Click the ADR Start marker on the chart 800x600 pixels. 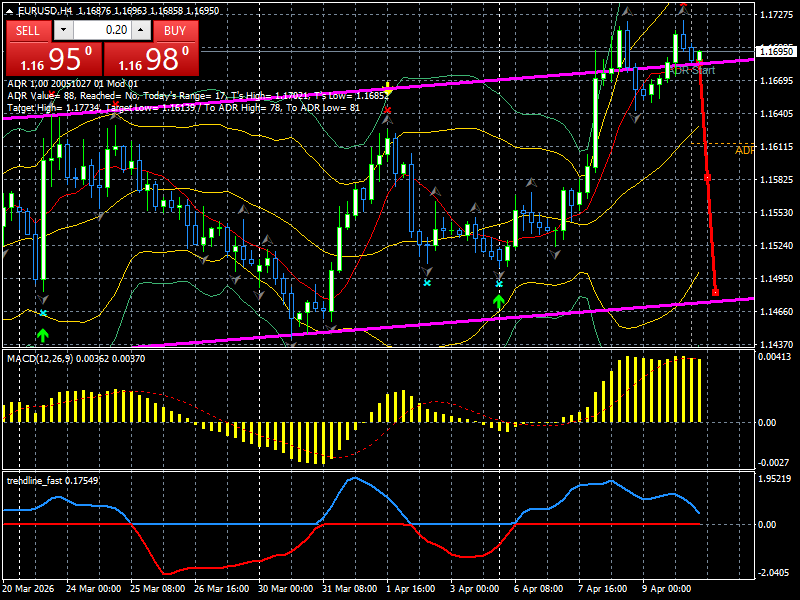690,70
